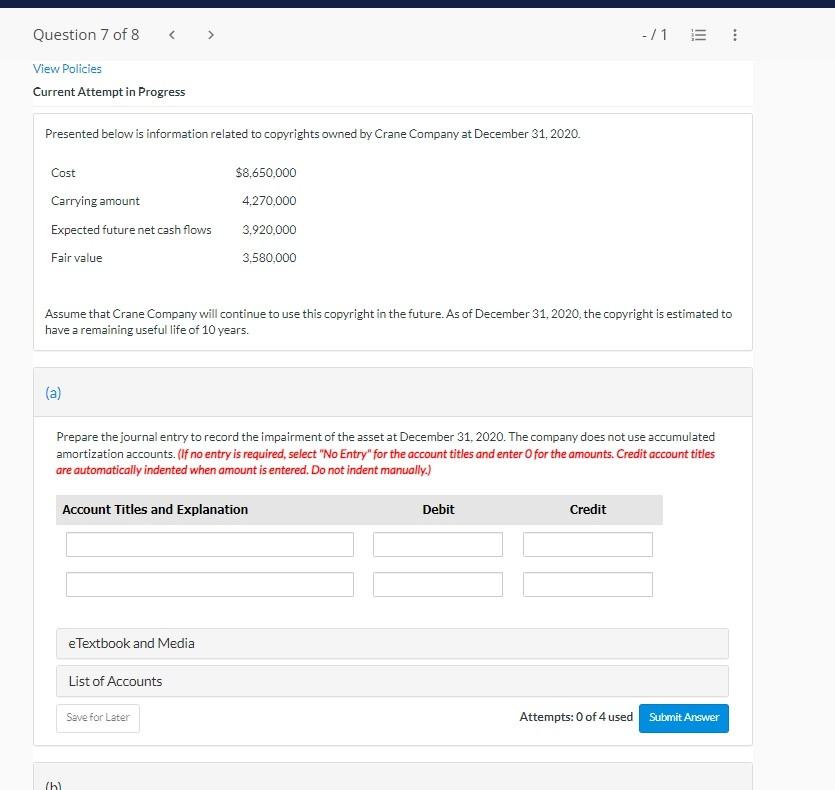Open the View Policies link

[x=67, y=68]
